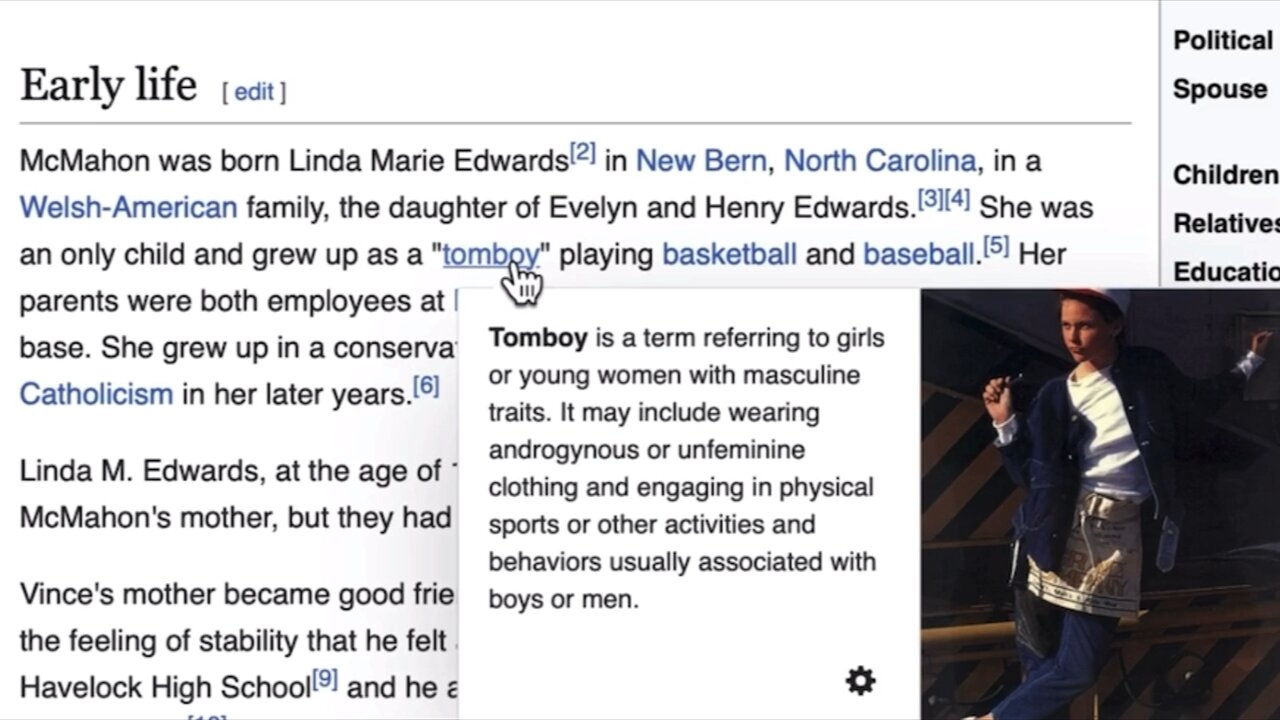Screen dimensions: 1280x720
Task: Open the basketball article link
Action: click(x=730, y=255)
